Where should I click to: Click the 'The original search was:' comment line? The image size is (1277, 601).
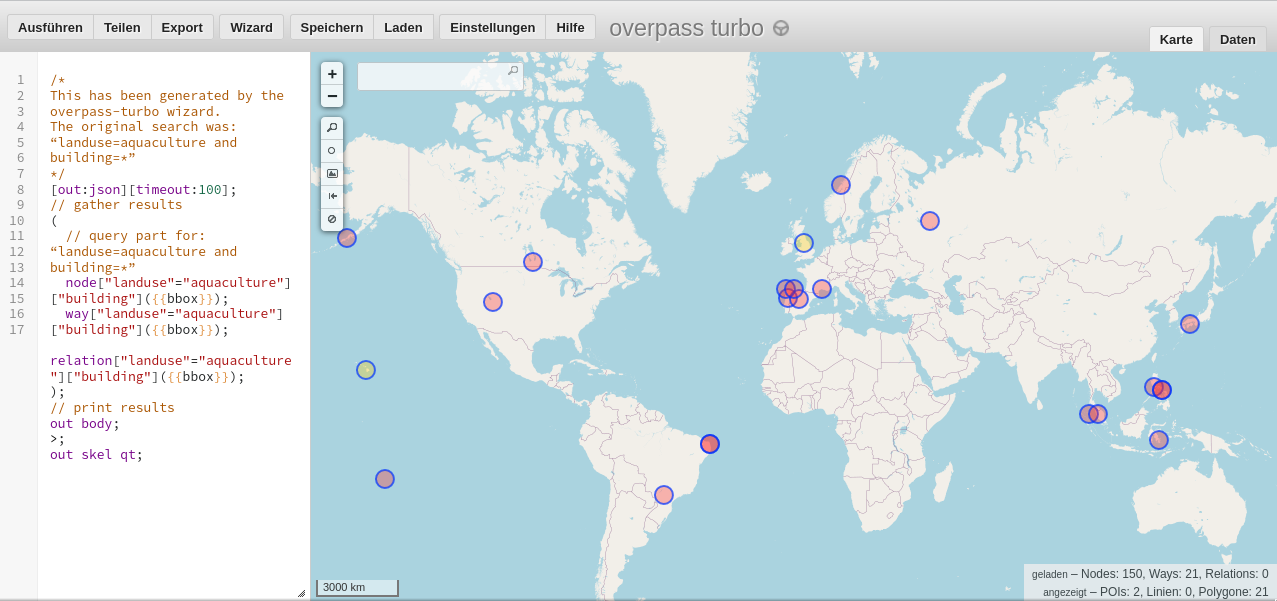(x=144, y=126)
